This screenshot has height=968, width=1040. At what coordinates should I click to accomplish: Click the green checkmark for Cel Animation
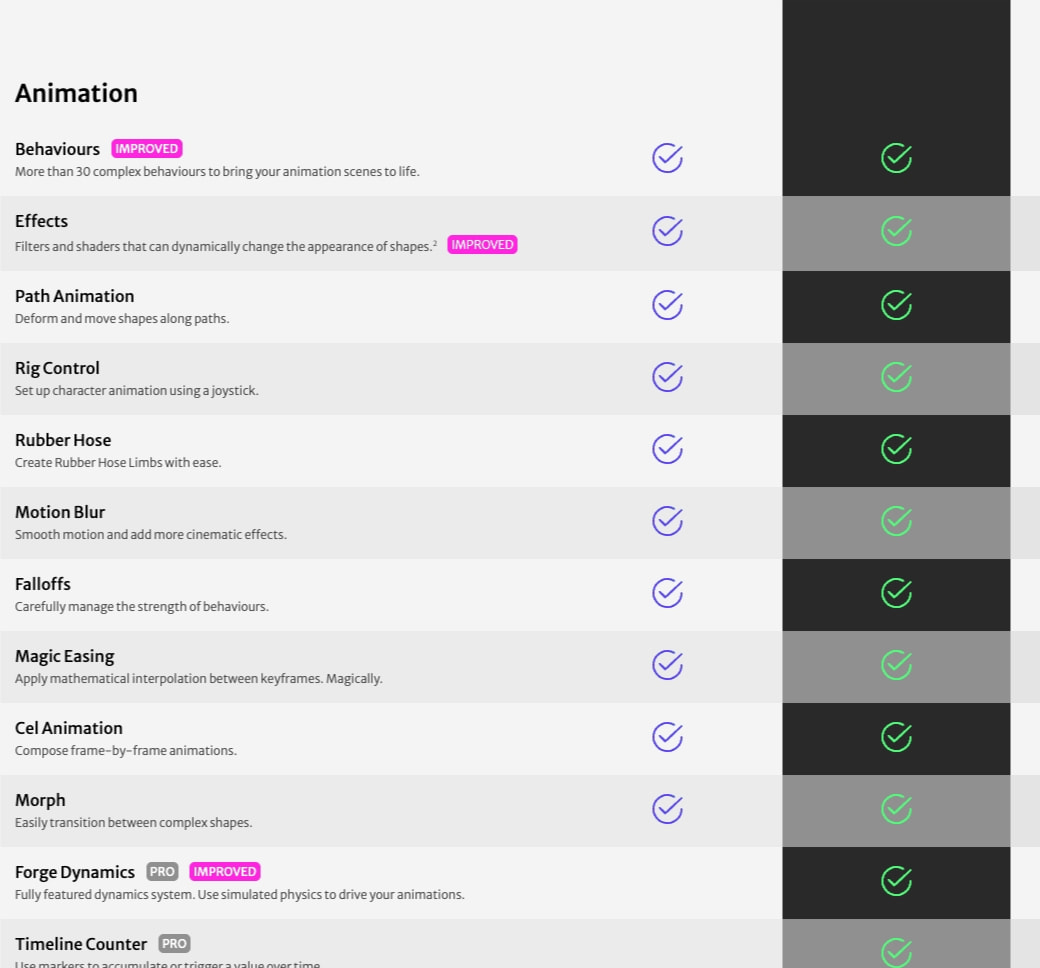point(896,737)
